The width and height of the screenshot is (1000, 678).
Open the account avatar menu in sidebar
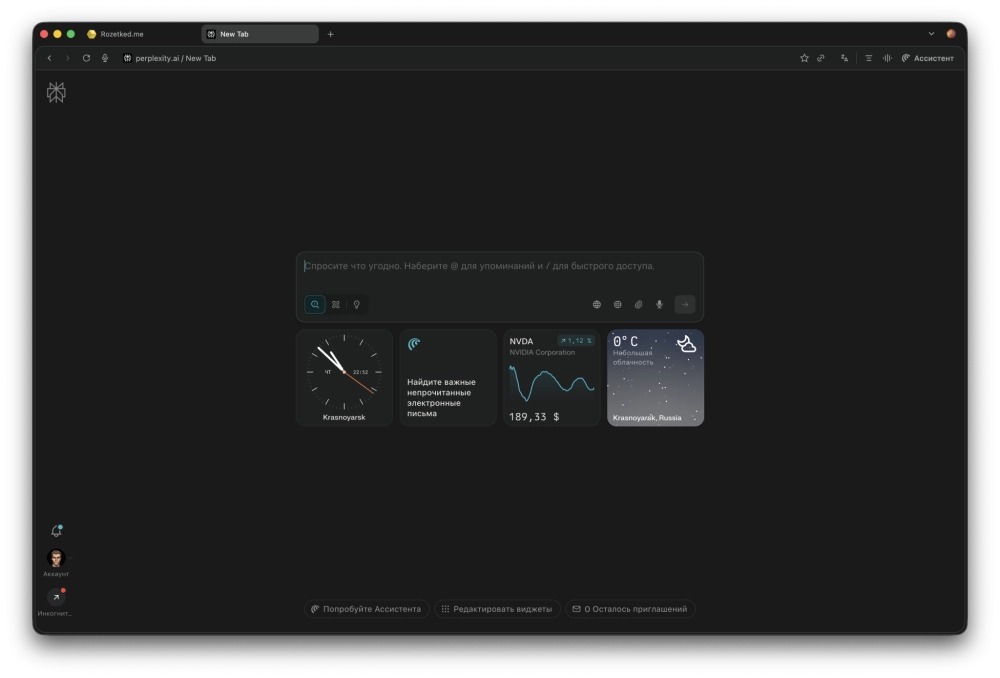coord(56,558)
